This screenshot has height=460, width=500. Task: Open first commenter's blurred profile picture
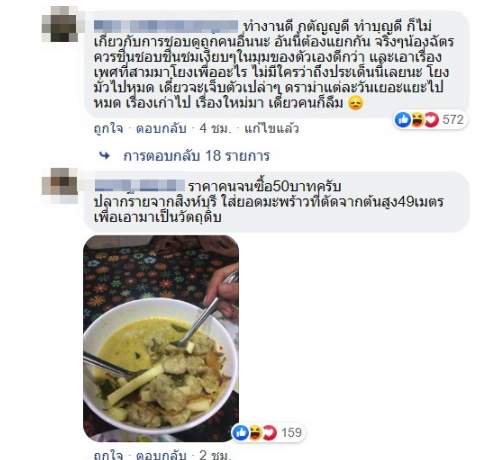(x=60, y=24)
